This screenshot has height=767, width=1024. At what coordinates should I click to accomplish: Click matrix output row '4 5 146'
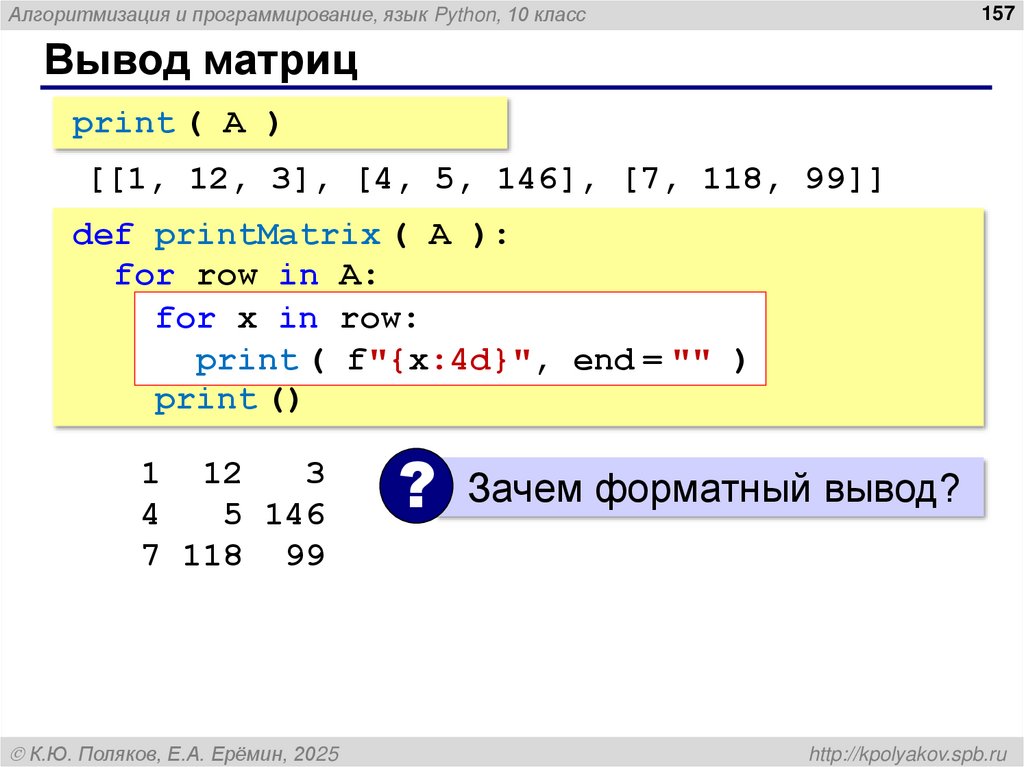point(233,514)
